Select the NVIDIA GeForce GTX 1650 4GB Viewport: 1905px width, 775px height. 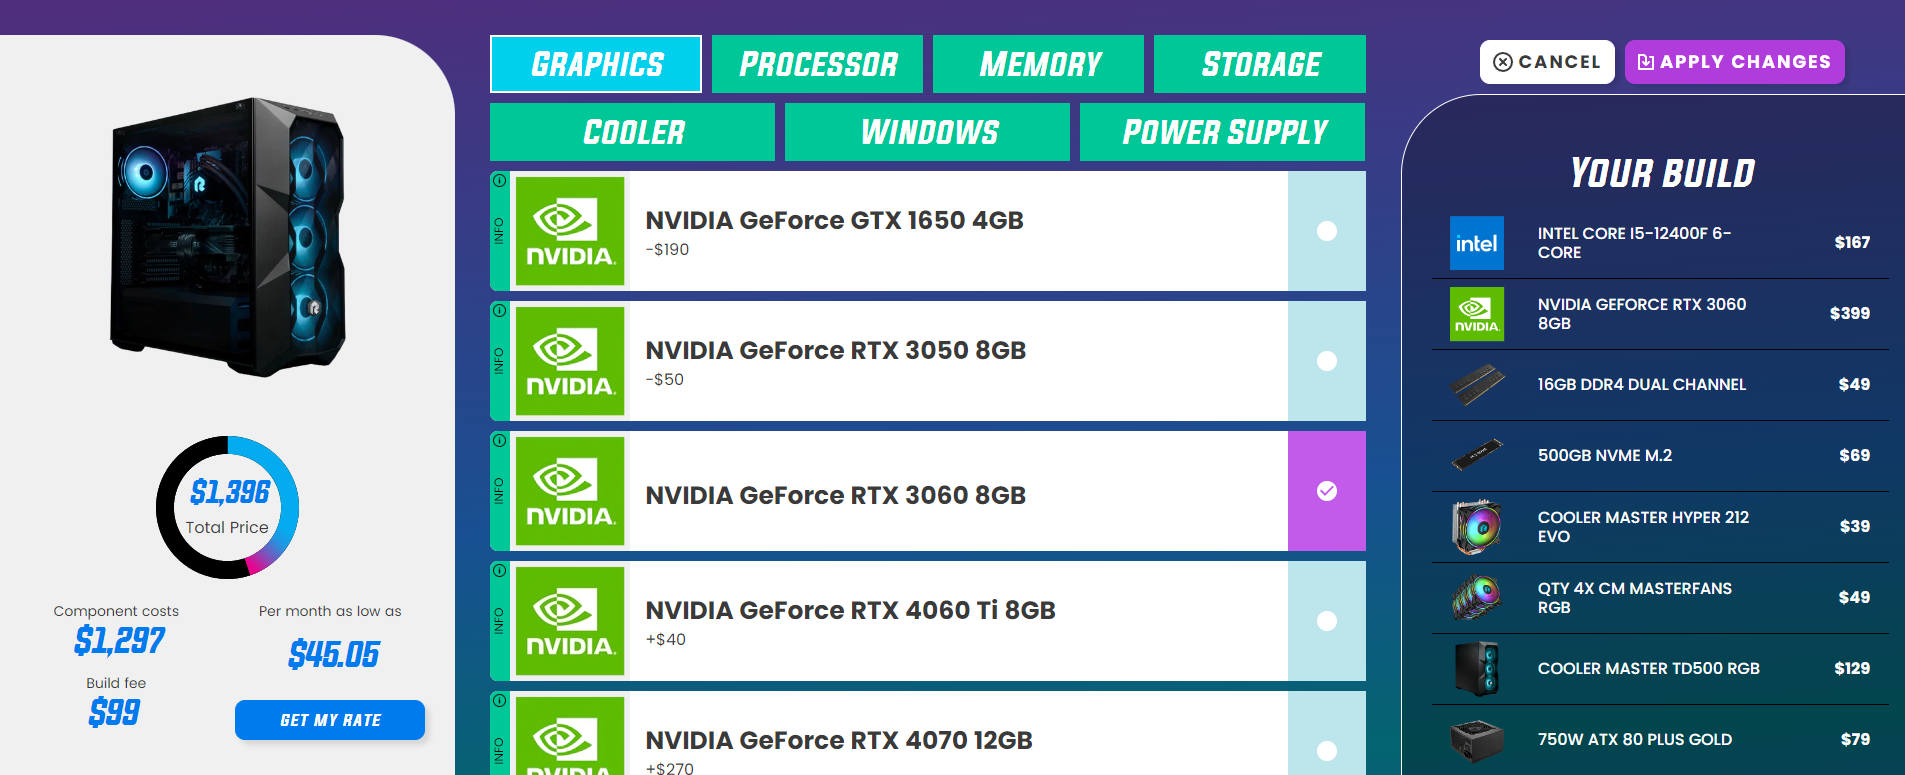[x=1326, y=231]
